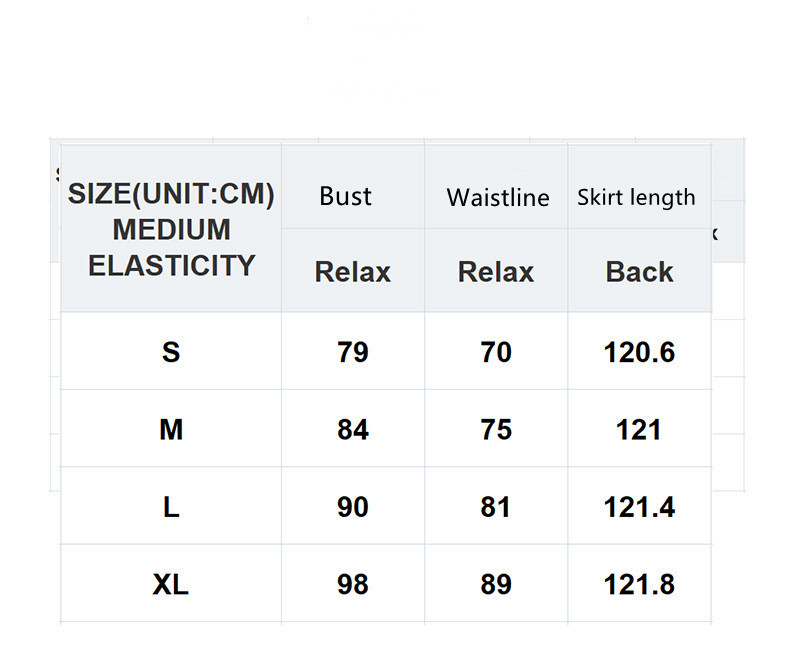Click the Relax cell under Waistline
This screenshot has height=666, width=790.
(x=496, y=271)
